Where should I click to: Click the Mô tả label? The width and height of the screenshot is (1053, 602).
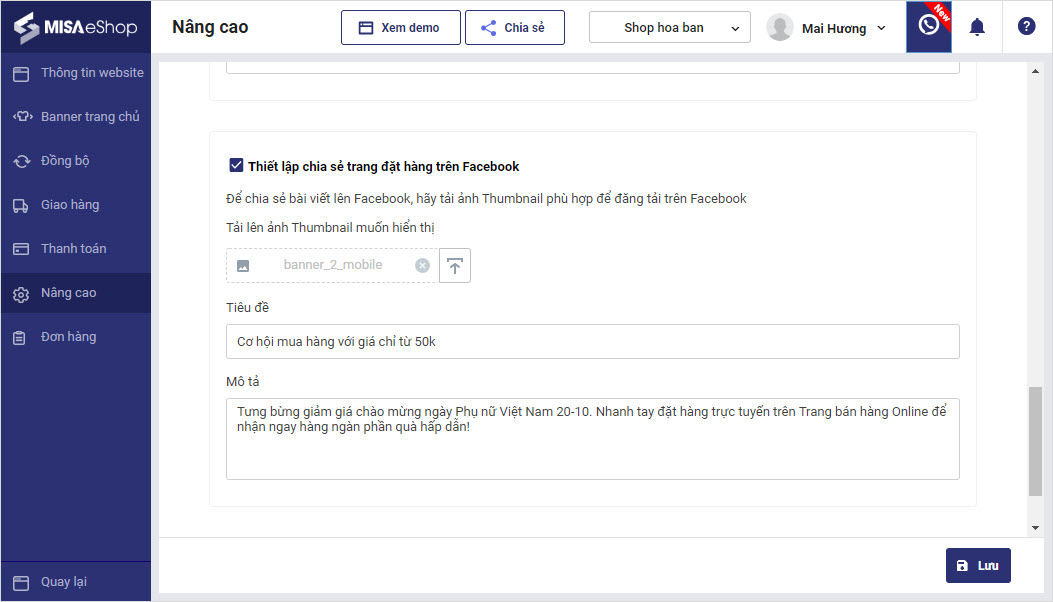242,382
